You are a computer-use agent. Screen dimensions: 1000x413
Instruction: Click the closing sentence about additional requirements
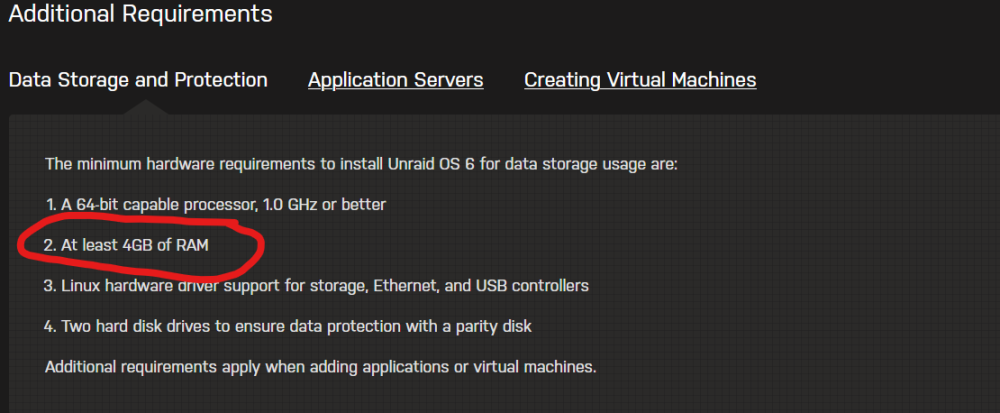point(321,368)
